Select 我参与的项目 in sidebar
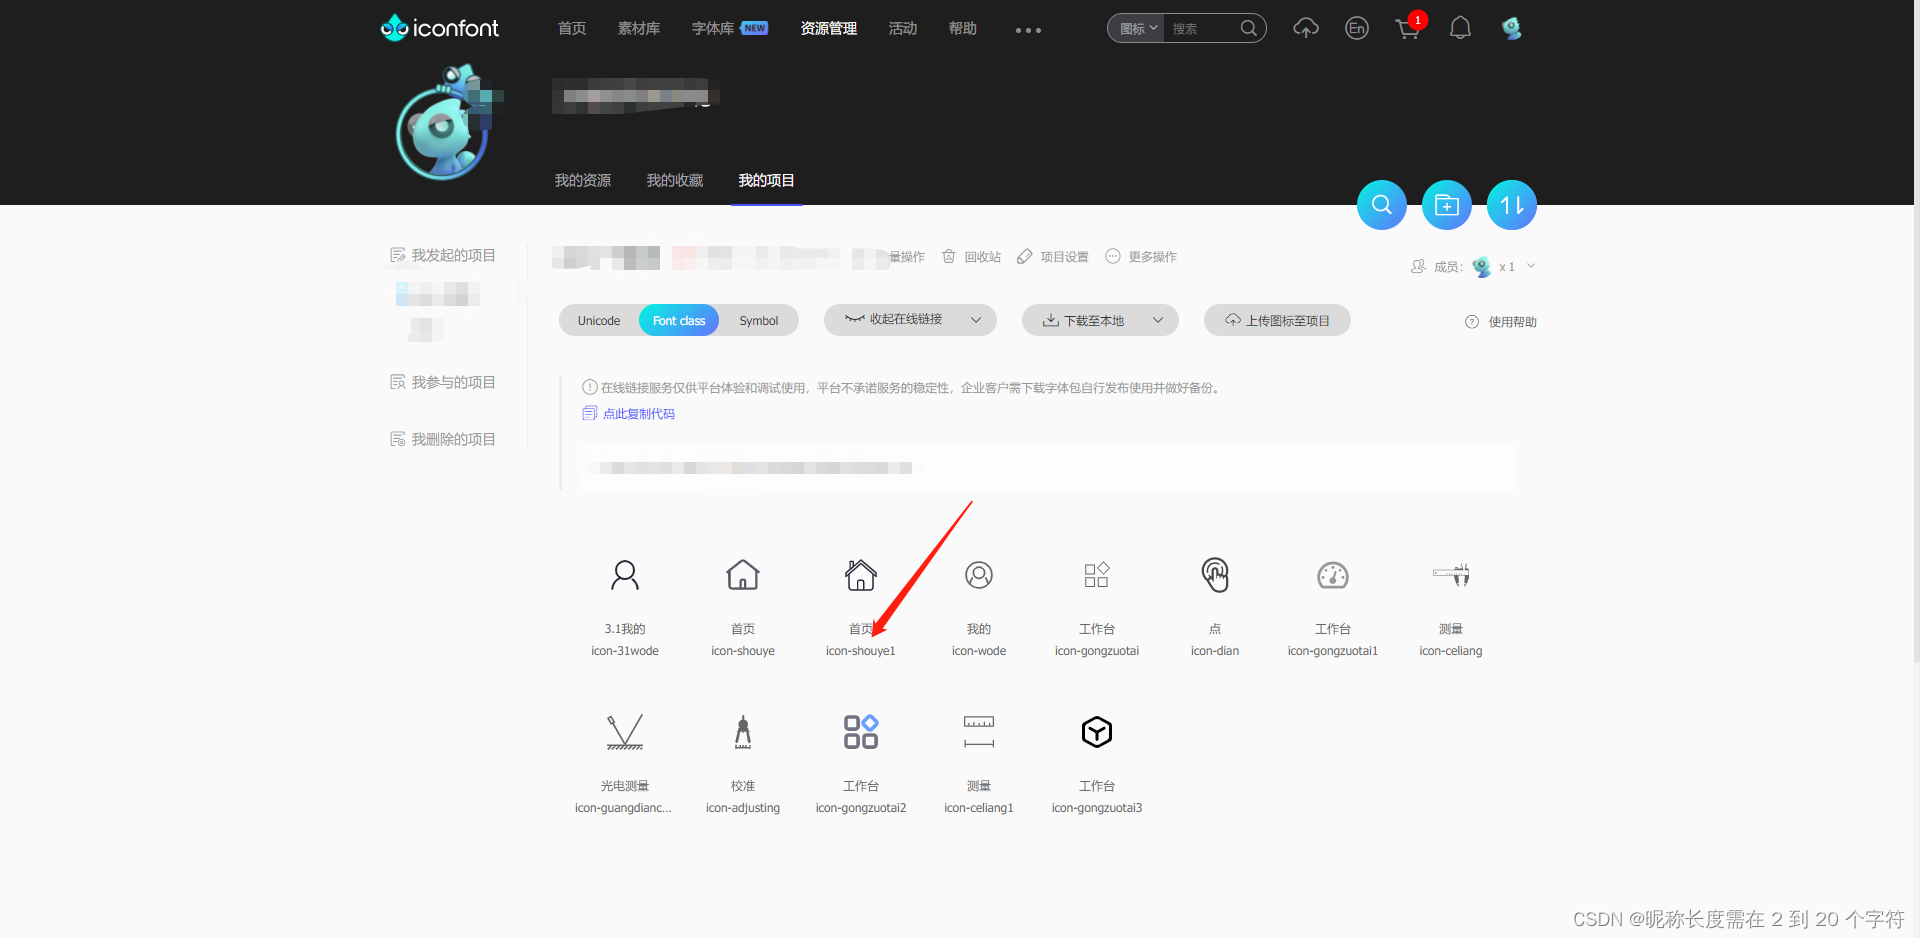The width and height of the screenshot is (1920, 938). (x=443, y=382)
